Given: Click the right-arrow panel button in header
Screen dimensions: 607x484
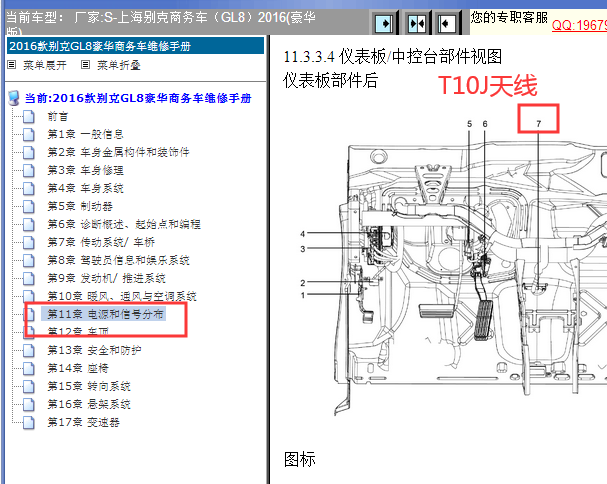Looking at the screenshot, I should pos(384,24).
